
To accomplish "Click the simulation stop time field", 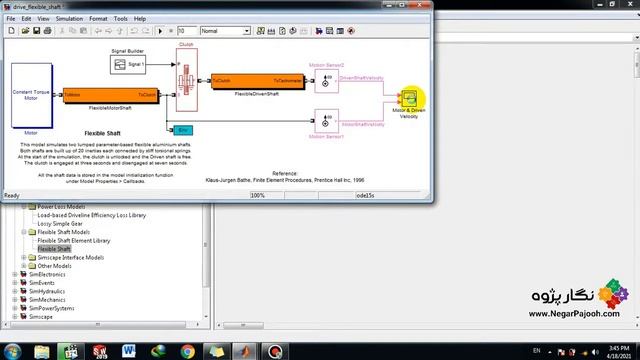I will (187, 31).
